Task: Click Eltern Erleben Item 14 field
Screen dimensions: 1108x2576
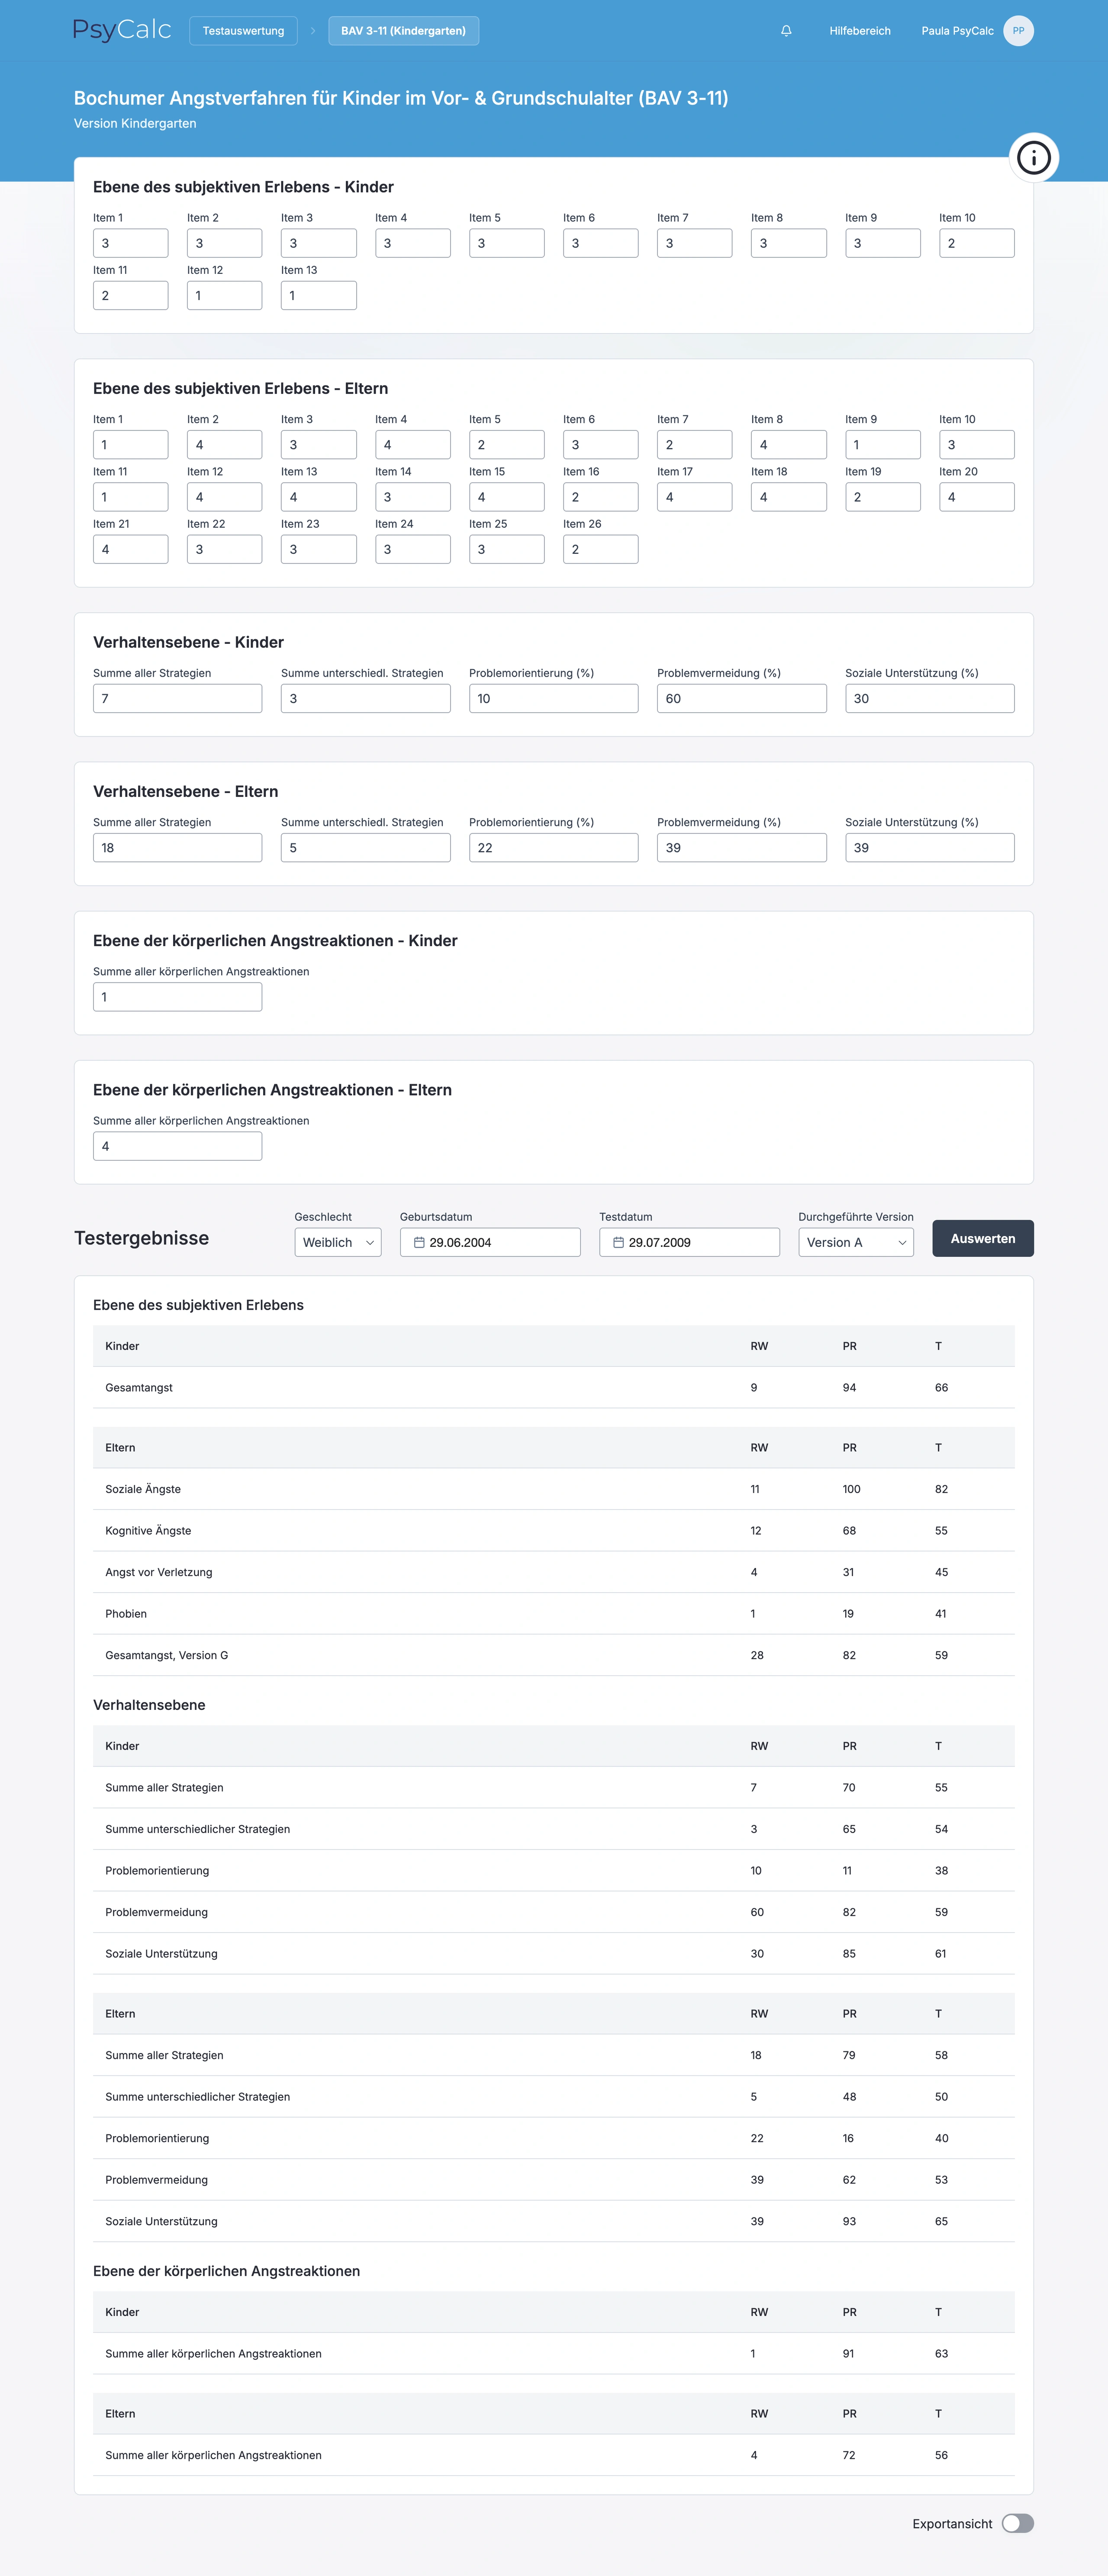Action: point(413,497)
